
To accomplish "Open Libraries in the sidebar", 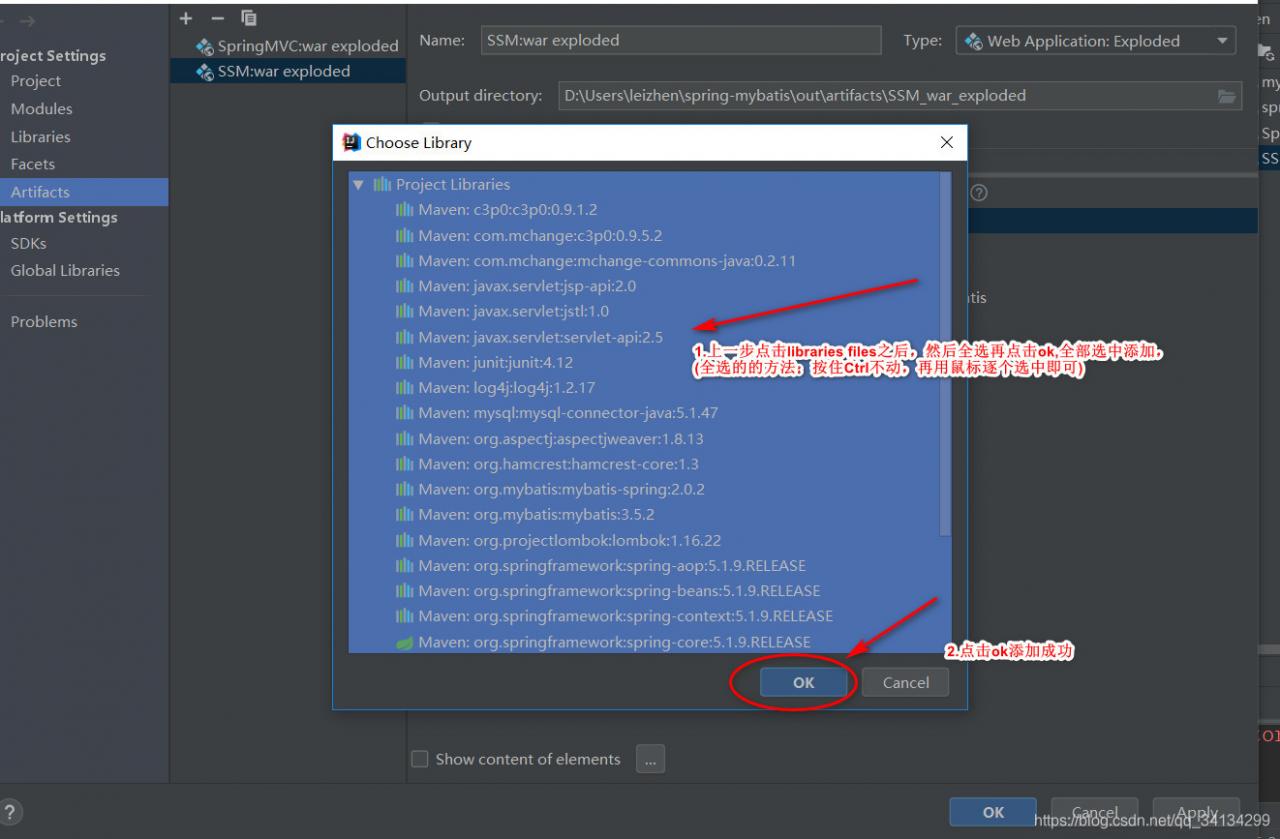I will (40, 137).
